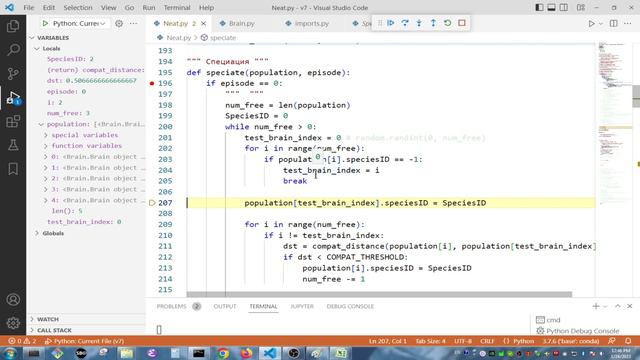Open the File menu

(29, 7)
